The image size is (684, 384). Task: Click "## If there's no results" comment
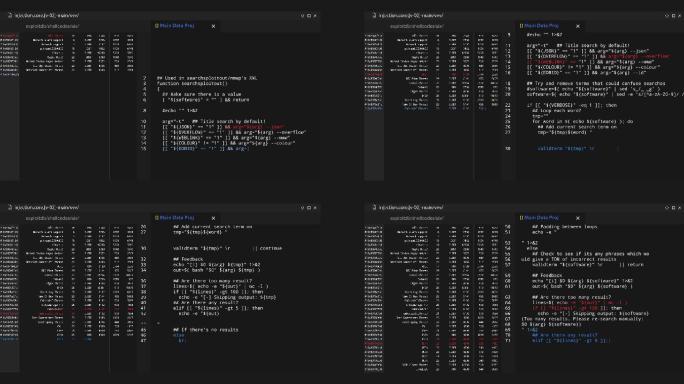(205, 330)
